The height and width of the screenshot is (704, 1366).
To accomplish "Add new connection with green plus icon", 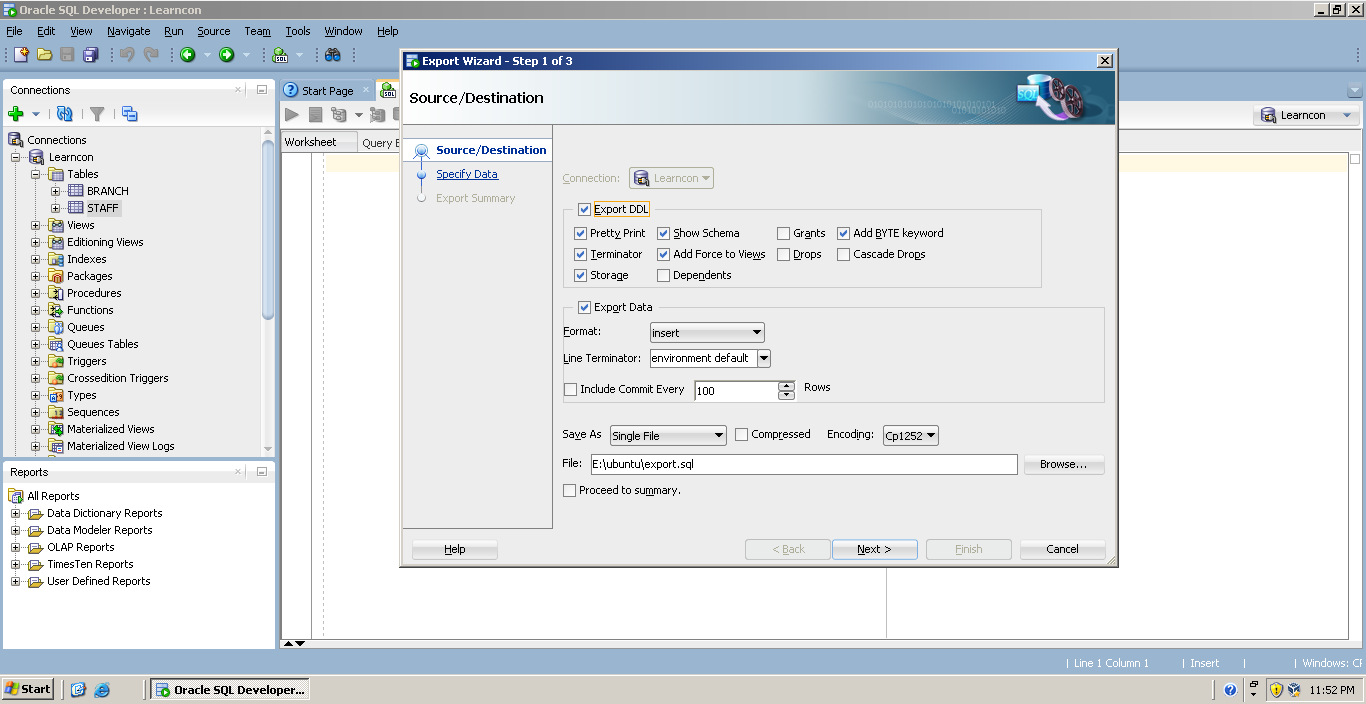I will (x=15, y=114).
